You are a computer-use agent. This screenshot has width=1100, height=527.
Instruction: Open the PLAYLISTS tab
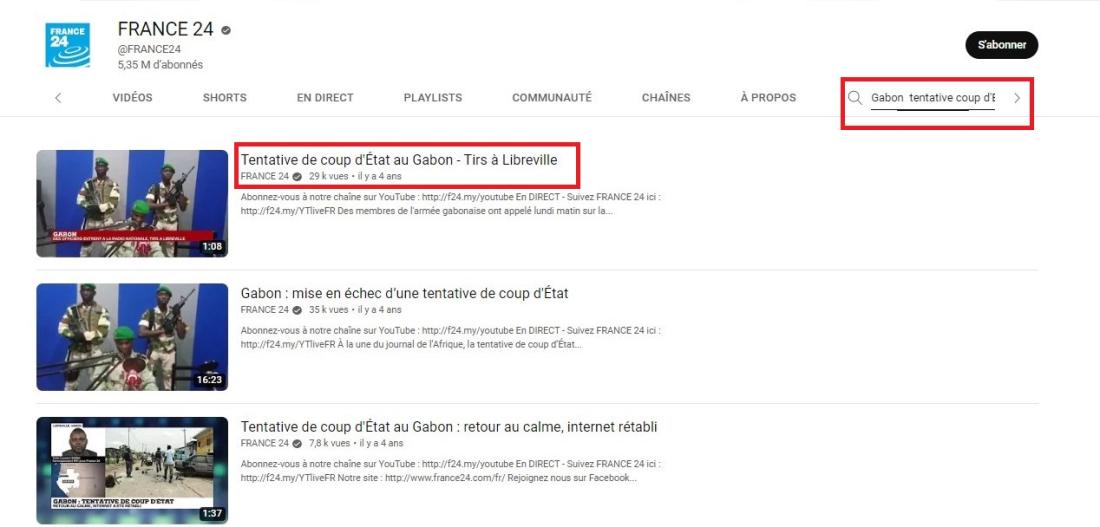(433, 98)
